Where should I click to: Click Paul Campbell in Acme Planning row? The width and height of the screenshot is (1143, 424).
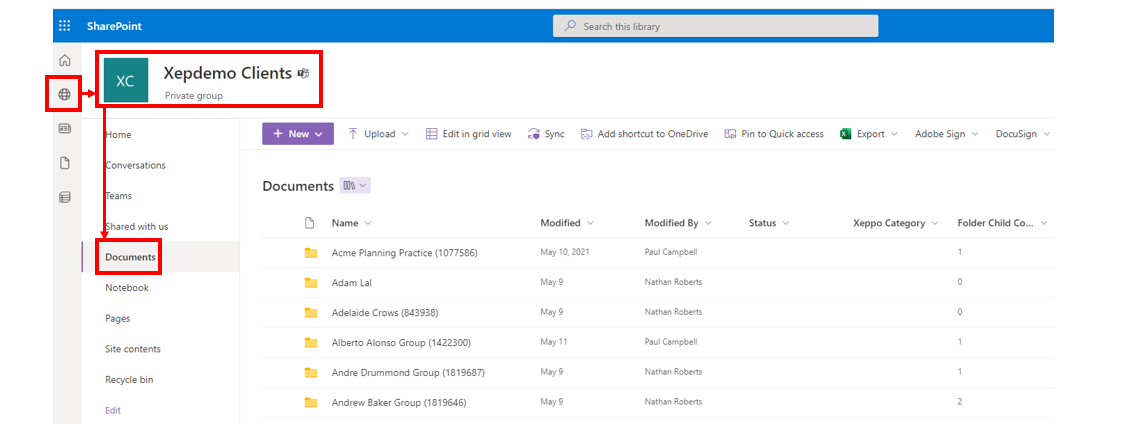tap(671, 253)
